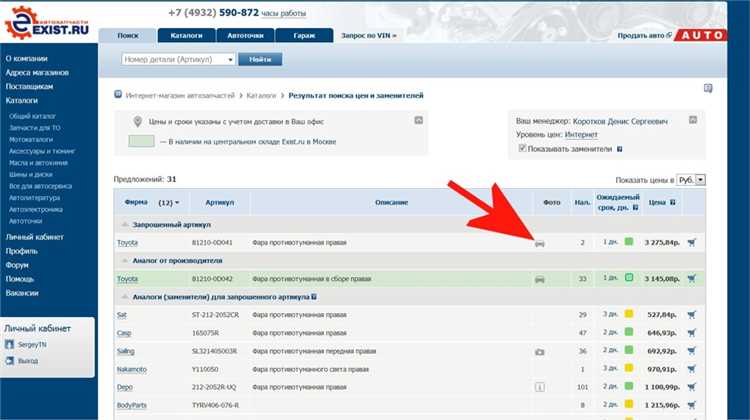
Task: Minimize the manager info panel
Action: (693, 120)
